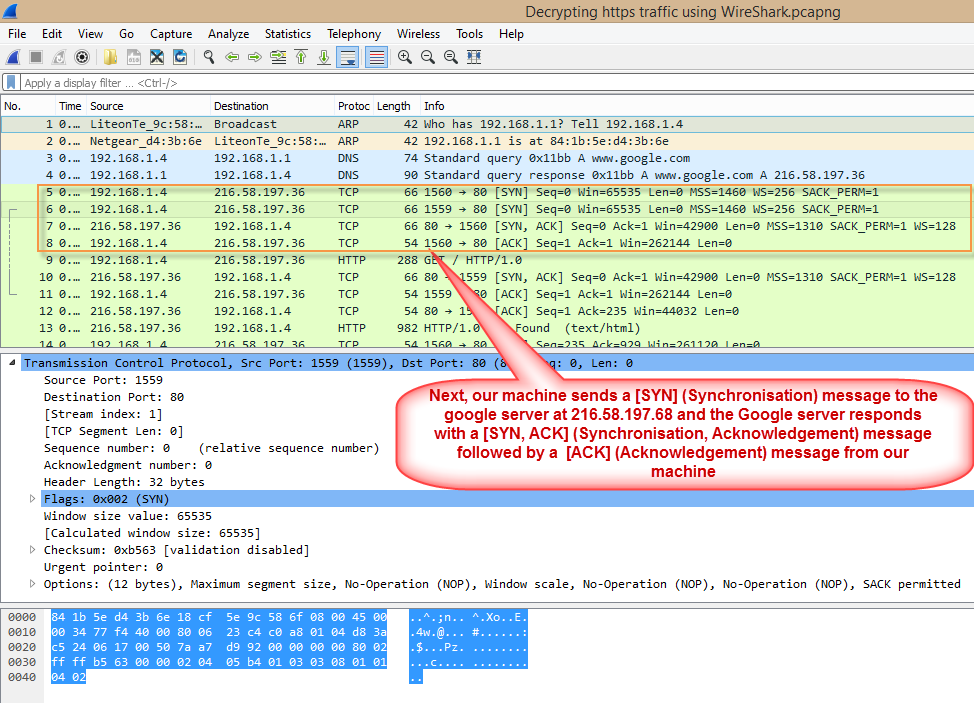Open the Go menu
This screenshot has width=974, height=703.
[x=126, y=34]
